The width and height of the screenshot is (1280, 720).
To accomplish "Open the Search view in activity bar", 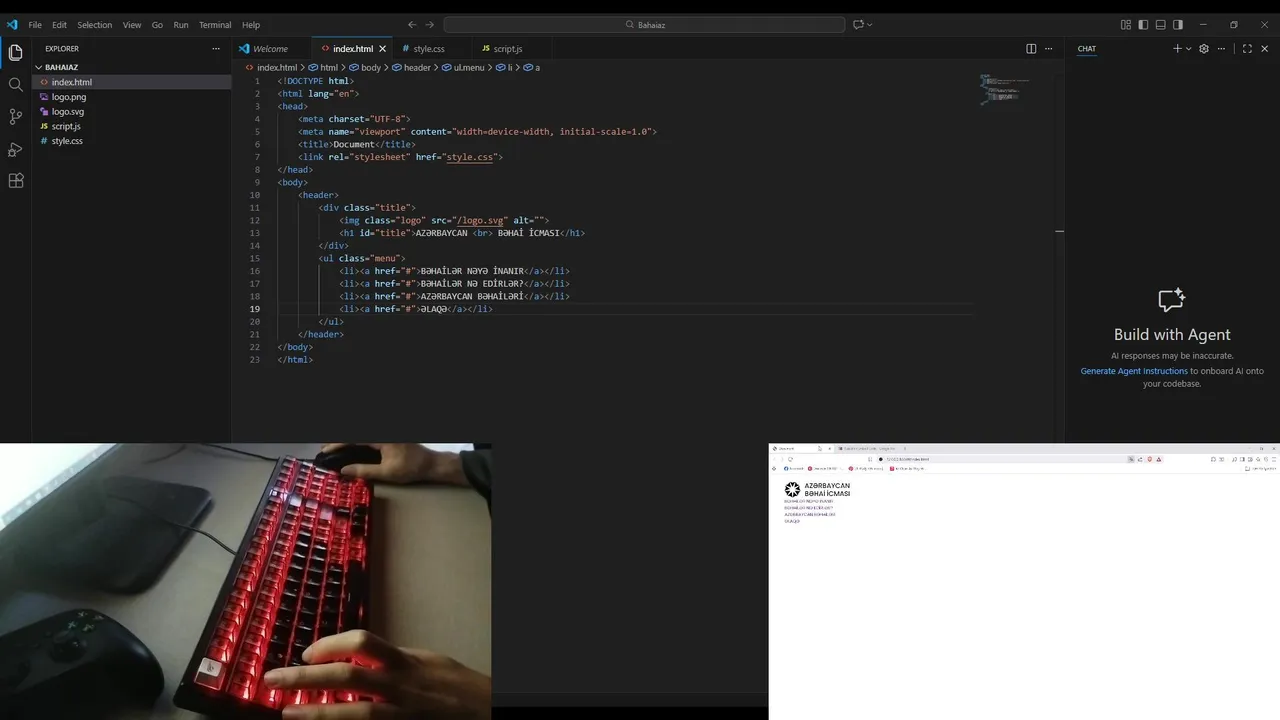I will pyautogui.click(x=15, y=85).
